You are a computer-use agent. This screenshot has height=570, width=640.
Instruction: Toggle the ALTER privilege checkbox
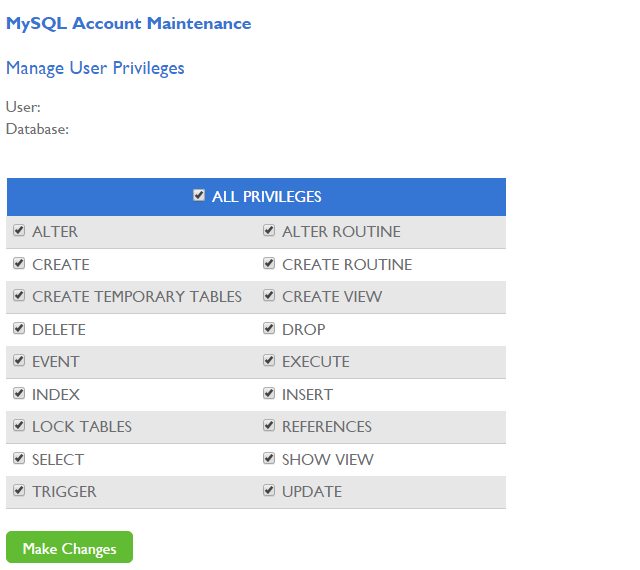point(19,230)
